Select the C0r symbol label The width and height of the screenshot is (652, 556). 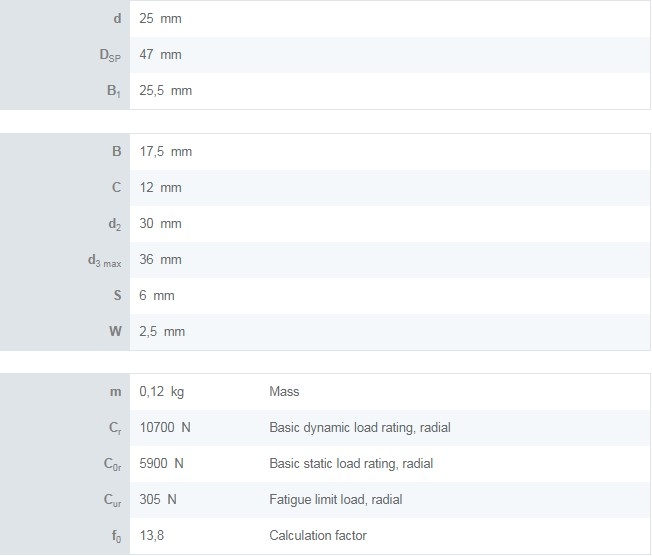113,464
